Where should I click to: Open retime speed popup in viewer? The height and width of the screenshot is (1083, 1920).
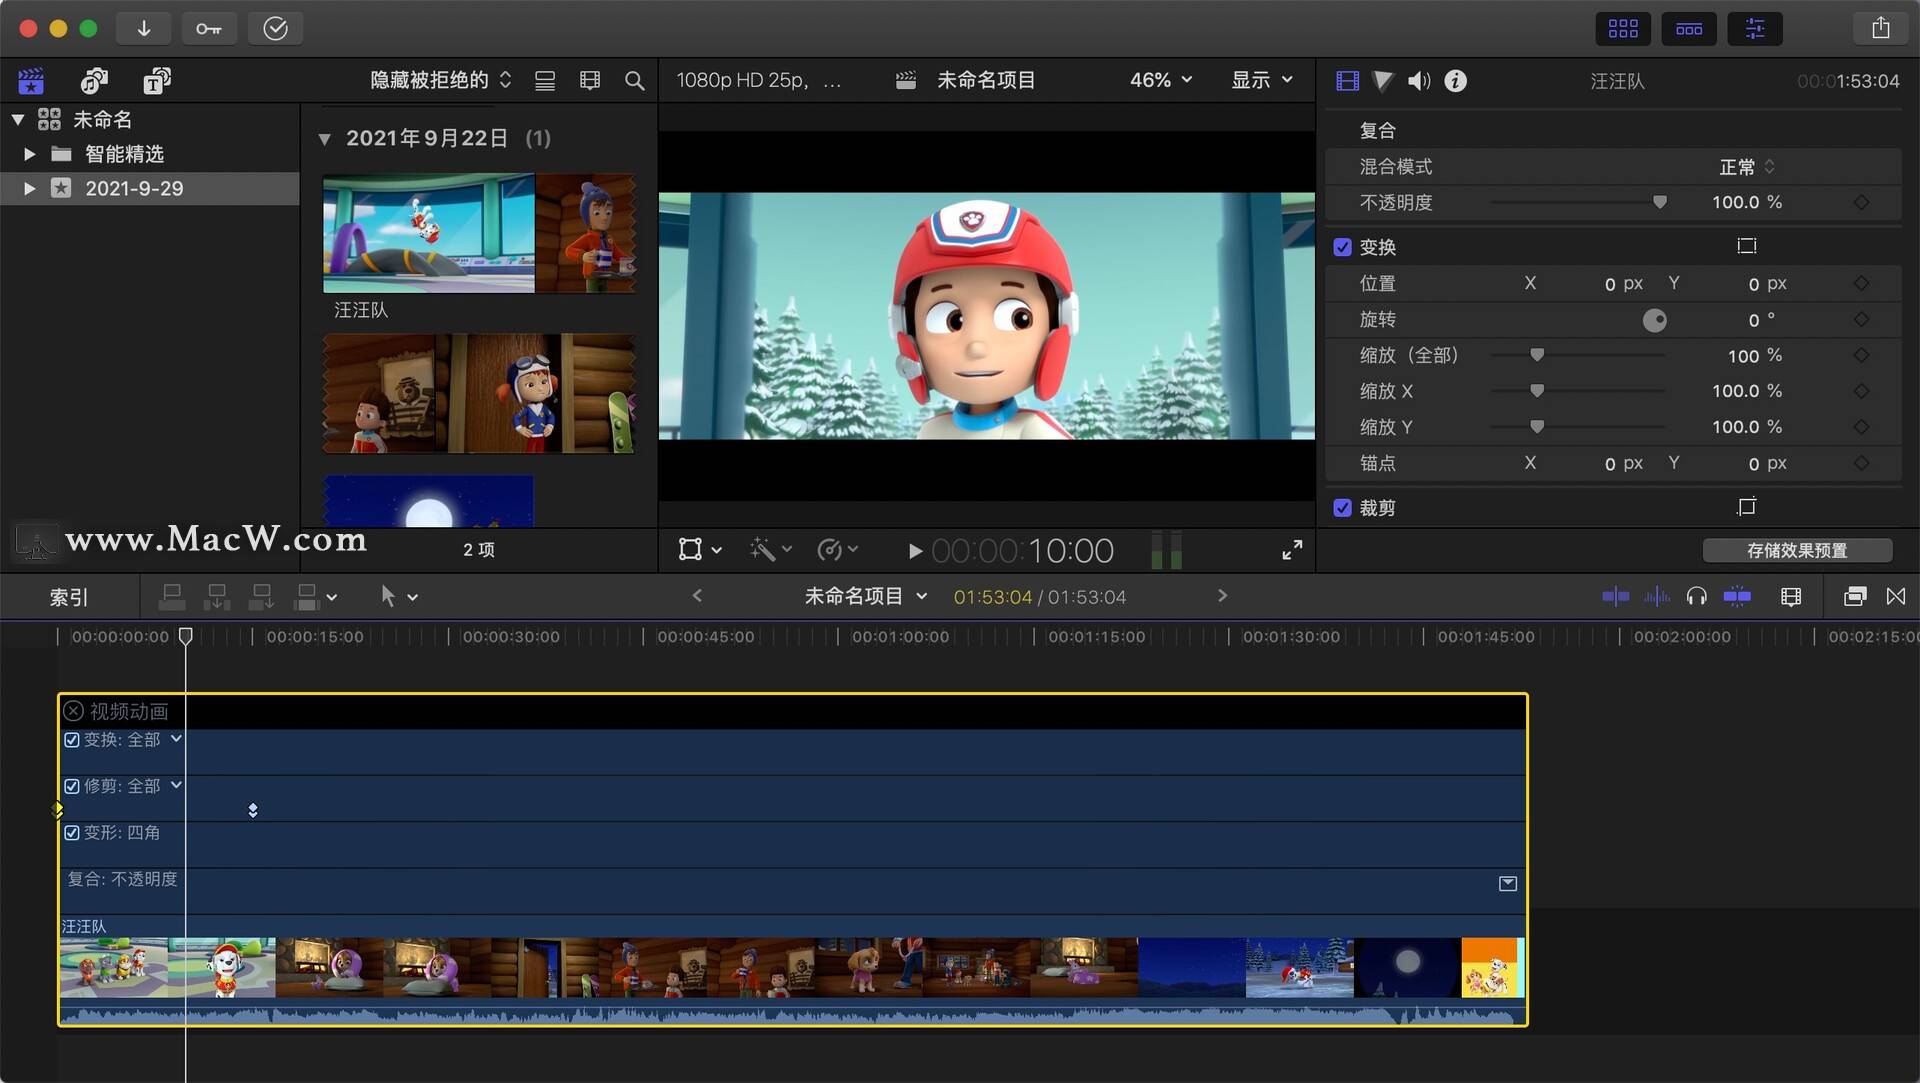838,550
